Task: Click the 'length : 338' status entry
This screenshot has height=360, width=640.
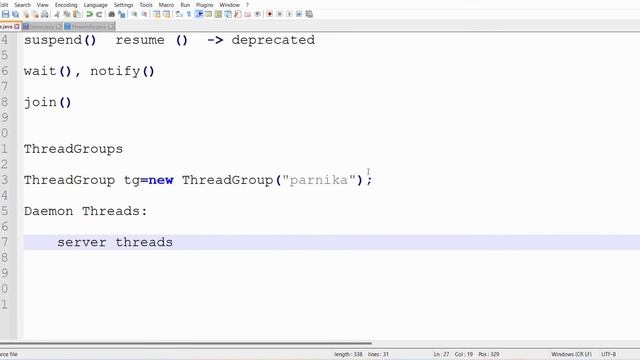Action: pos(348,354)
